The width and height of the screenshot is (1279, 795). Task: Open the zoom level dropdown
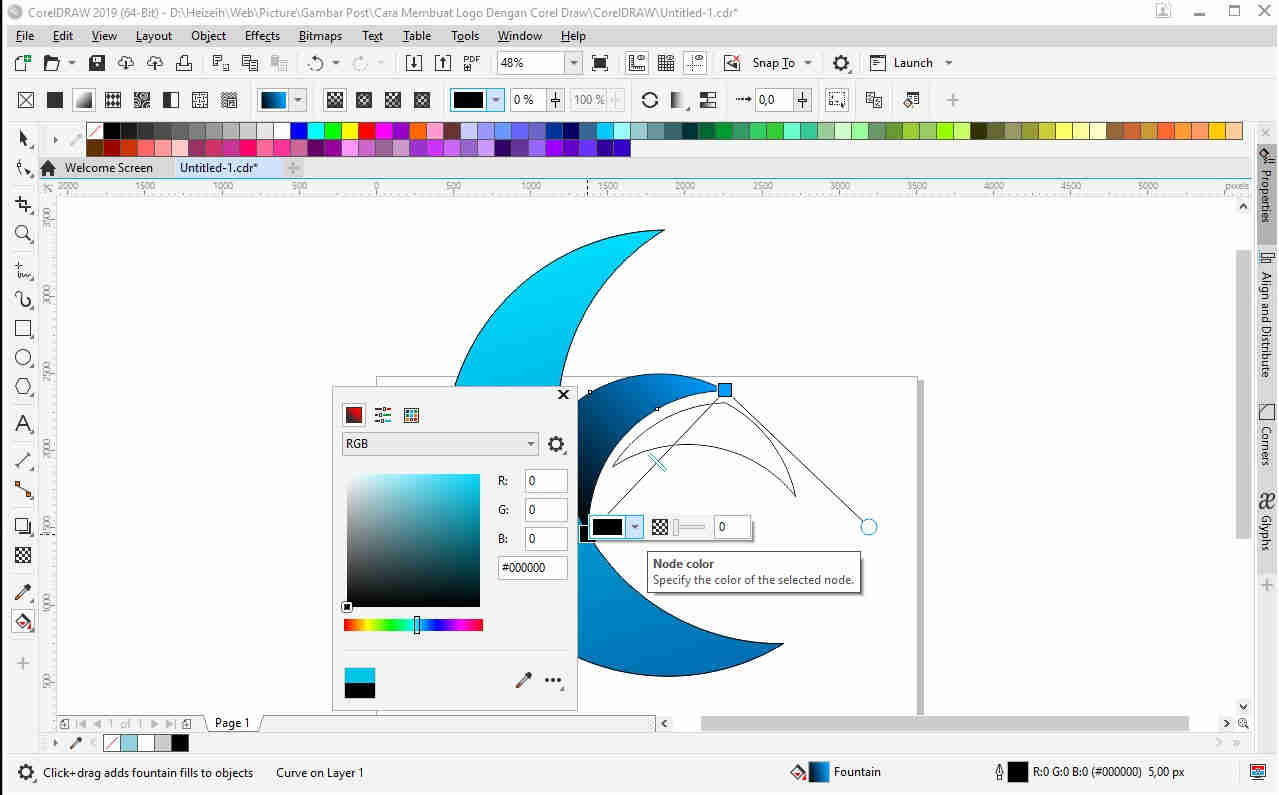(x=573, y=63)
